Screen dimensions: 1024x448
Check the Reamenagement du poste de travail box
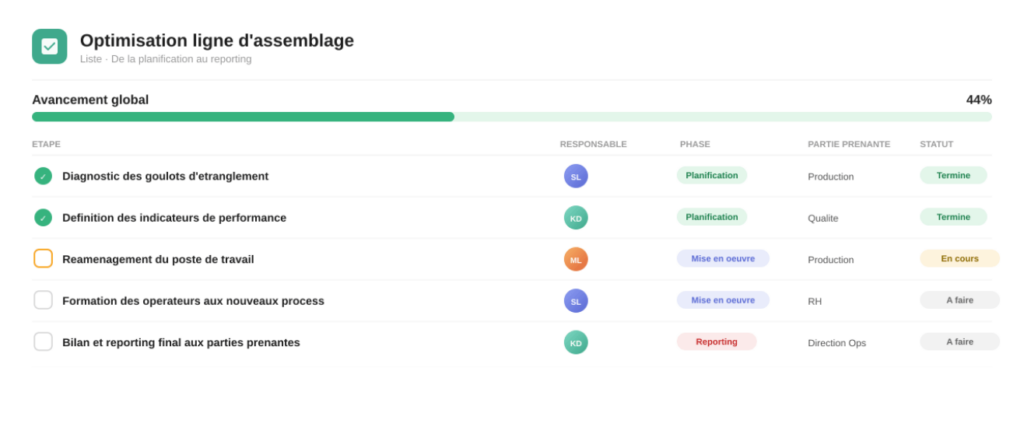(43, 259)
